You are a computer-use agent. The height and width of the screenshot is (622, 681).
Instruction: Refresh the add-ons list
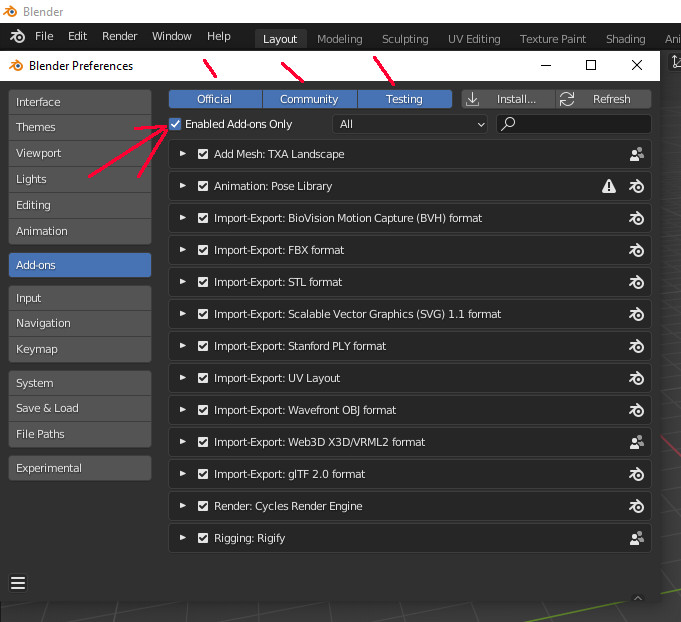click(603, 99)
